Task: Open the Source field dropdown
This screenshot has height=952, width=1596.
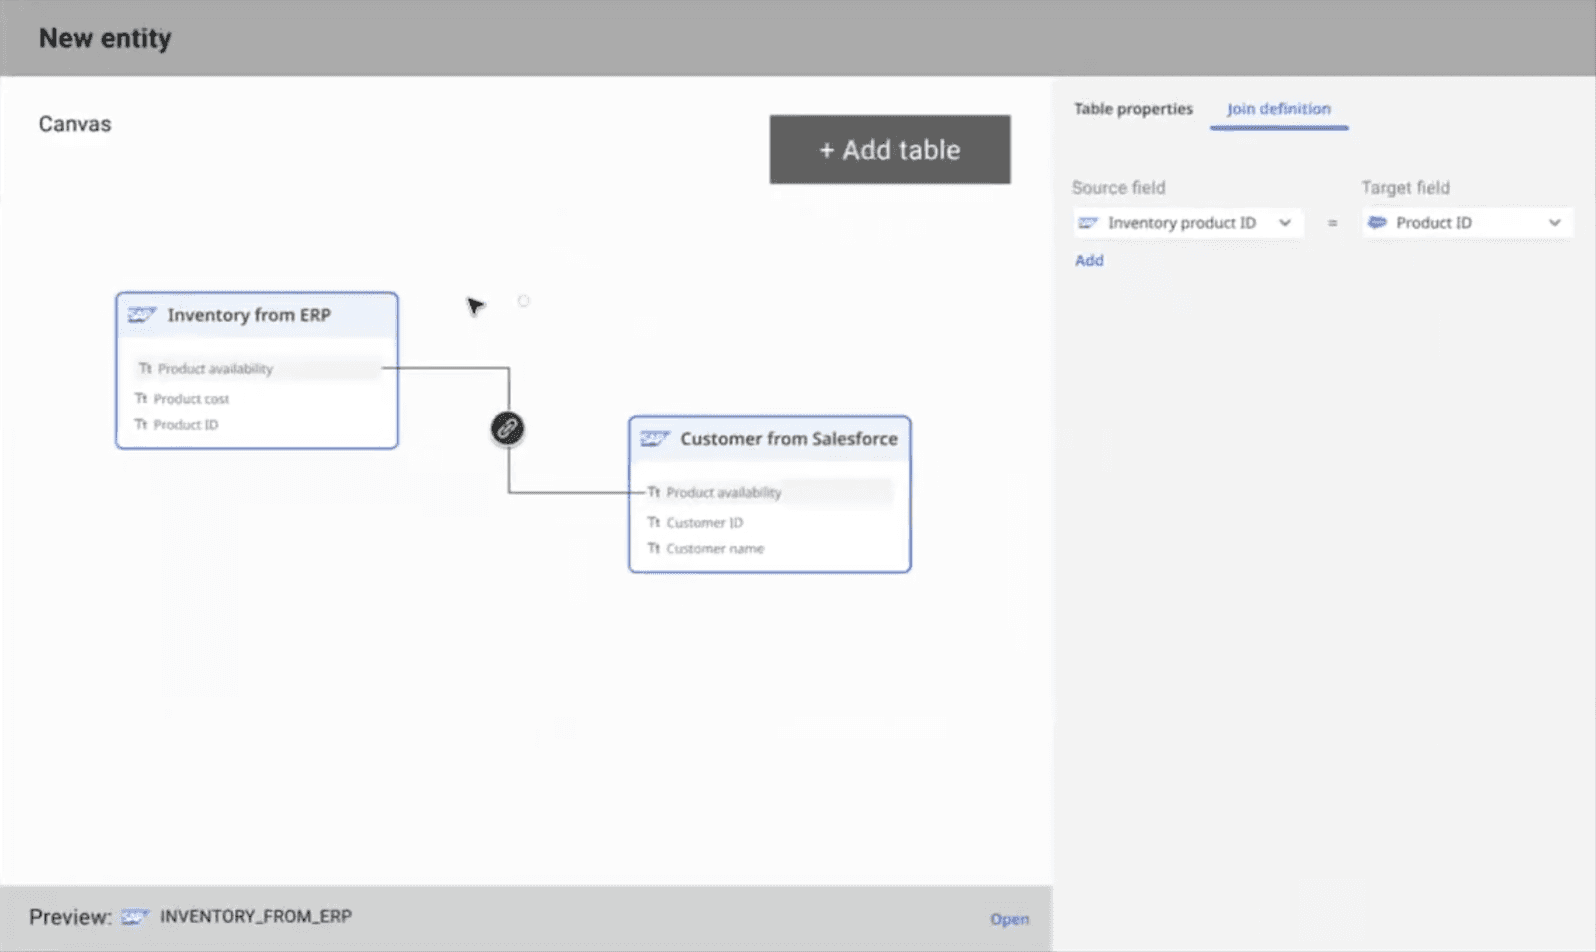Action: [x=1188, y=223]
